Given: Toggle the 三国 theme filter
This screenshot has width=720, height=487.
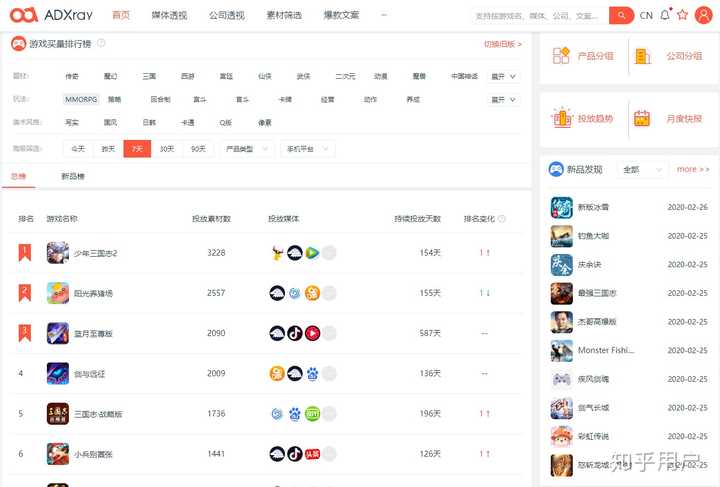Looking at the screenshot, I should [x=149, y=76].
